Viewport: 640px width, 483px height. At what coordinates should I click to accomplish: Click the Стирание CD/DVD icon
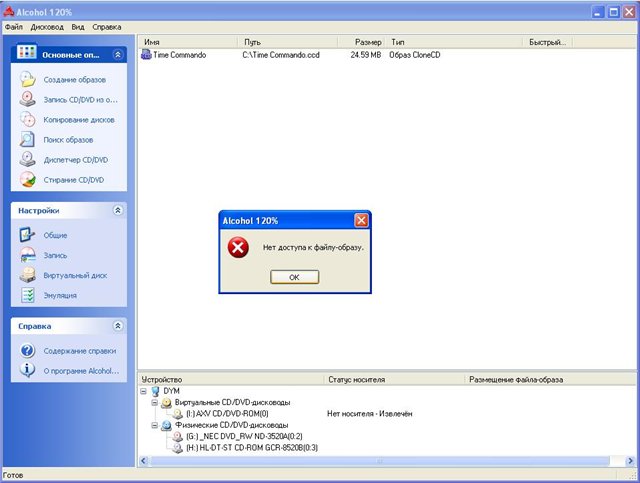click(x=28, y=179)
